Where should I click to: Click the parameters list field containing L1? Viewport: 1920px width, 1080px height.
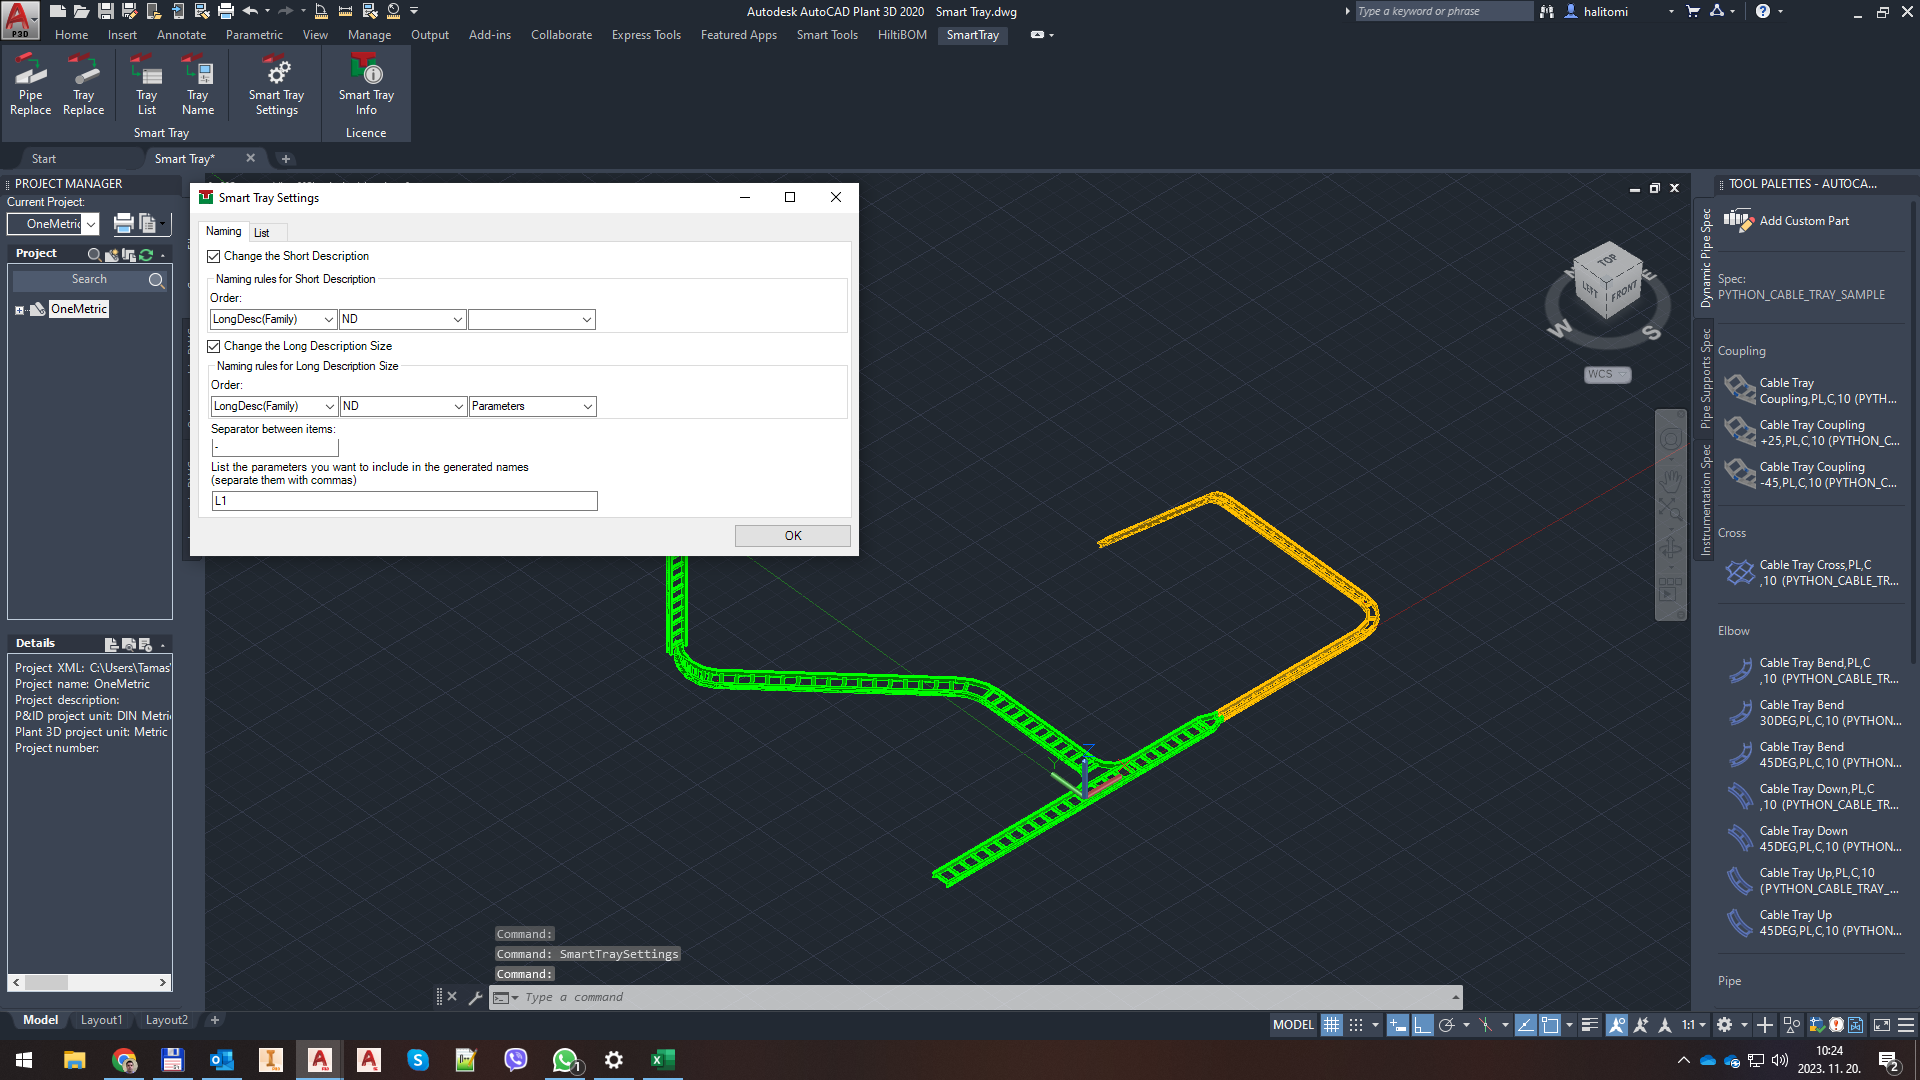404,501
